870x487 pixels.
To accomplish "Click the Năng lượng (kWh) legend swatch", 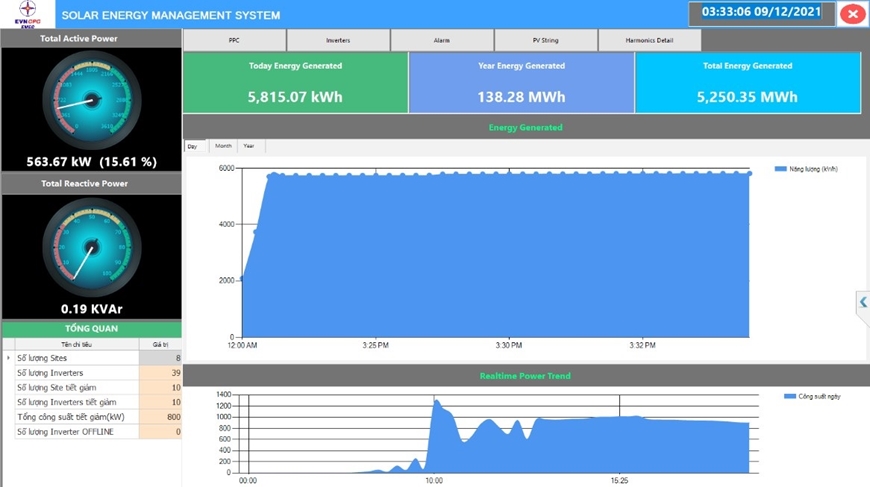I will (x=781, y=170).
